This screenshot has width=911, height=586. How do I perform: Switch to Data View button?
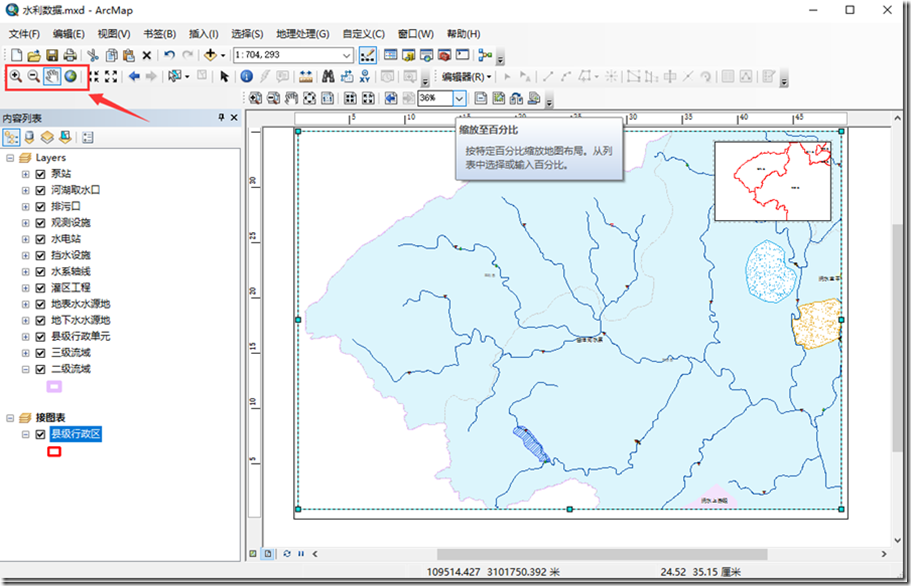tap(253, 553)
